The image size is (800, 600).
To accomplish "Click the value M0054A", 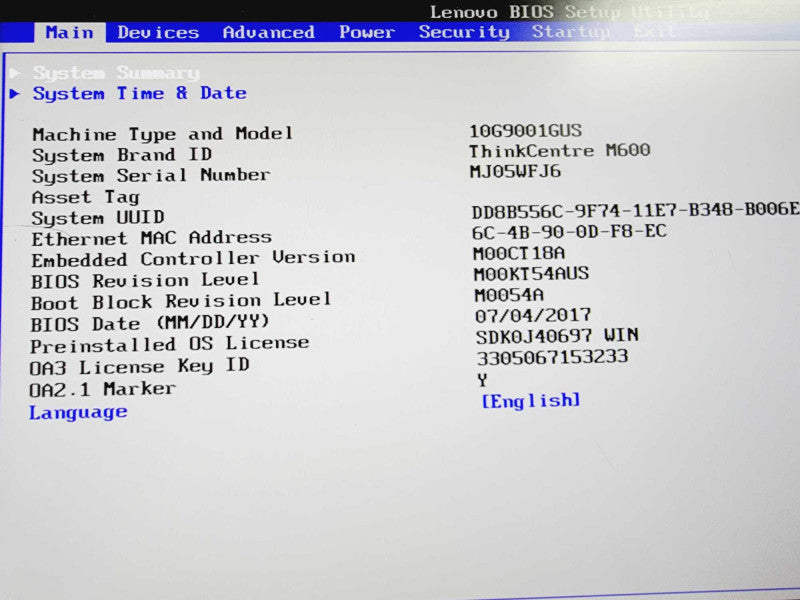I will (509, 295).
